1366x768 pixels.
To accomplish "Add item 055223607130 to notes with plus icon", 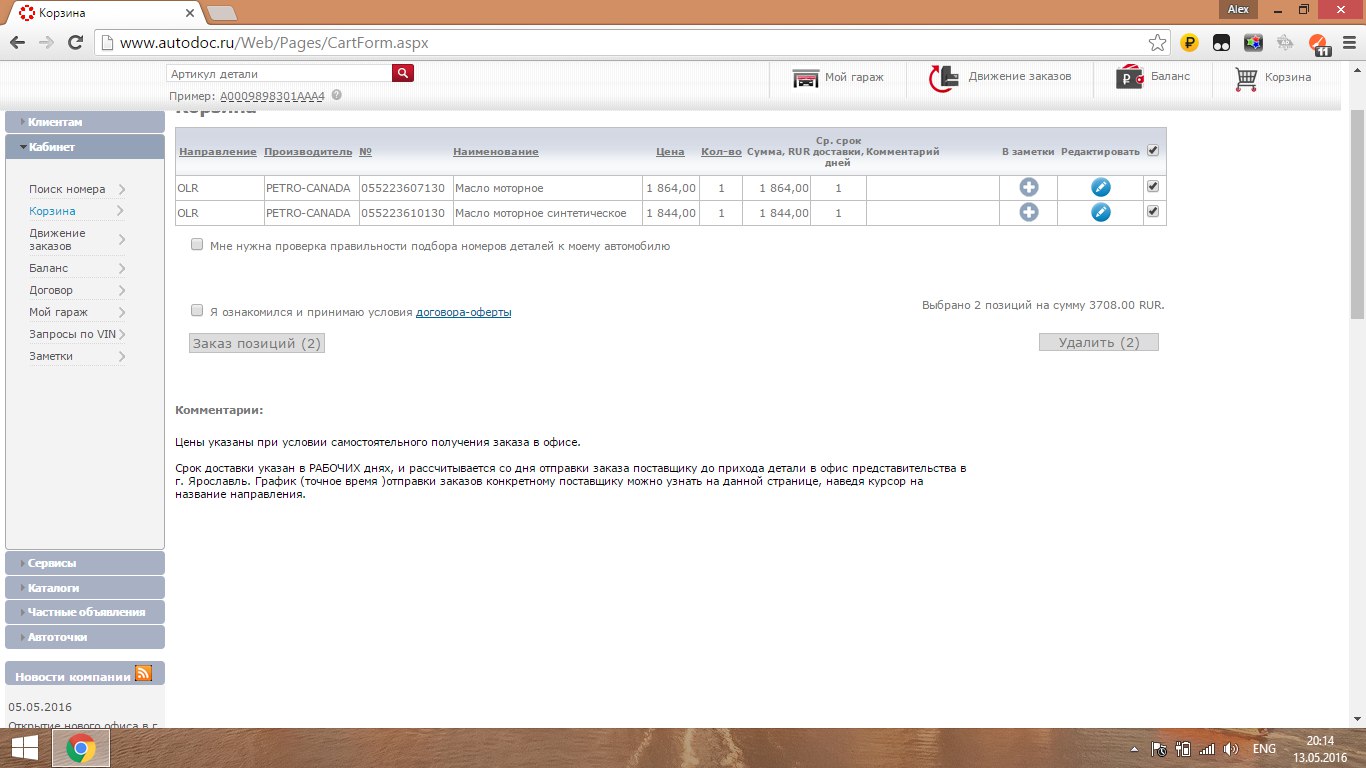I will point(1029,187).
